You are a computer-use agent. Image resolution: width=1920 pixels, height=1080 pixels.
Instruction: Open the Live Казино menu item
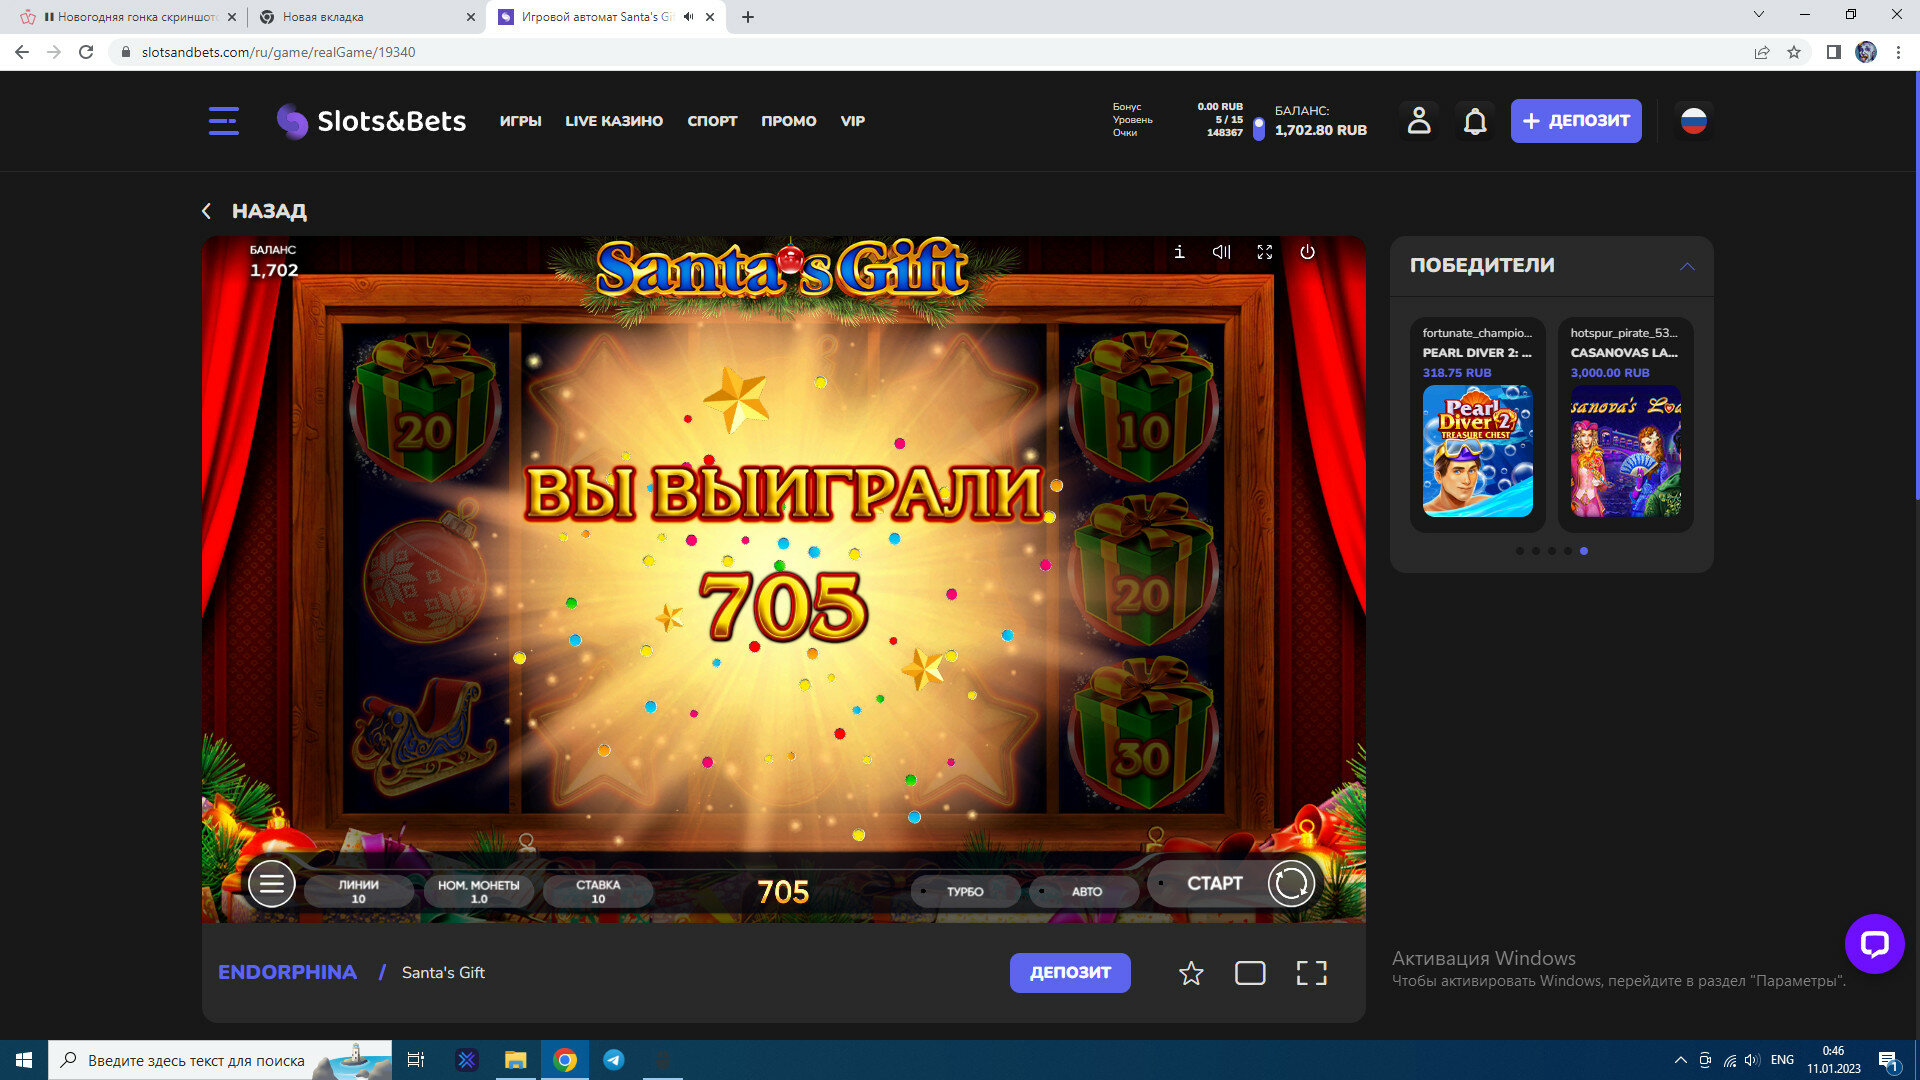click(x=613, y=121)
